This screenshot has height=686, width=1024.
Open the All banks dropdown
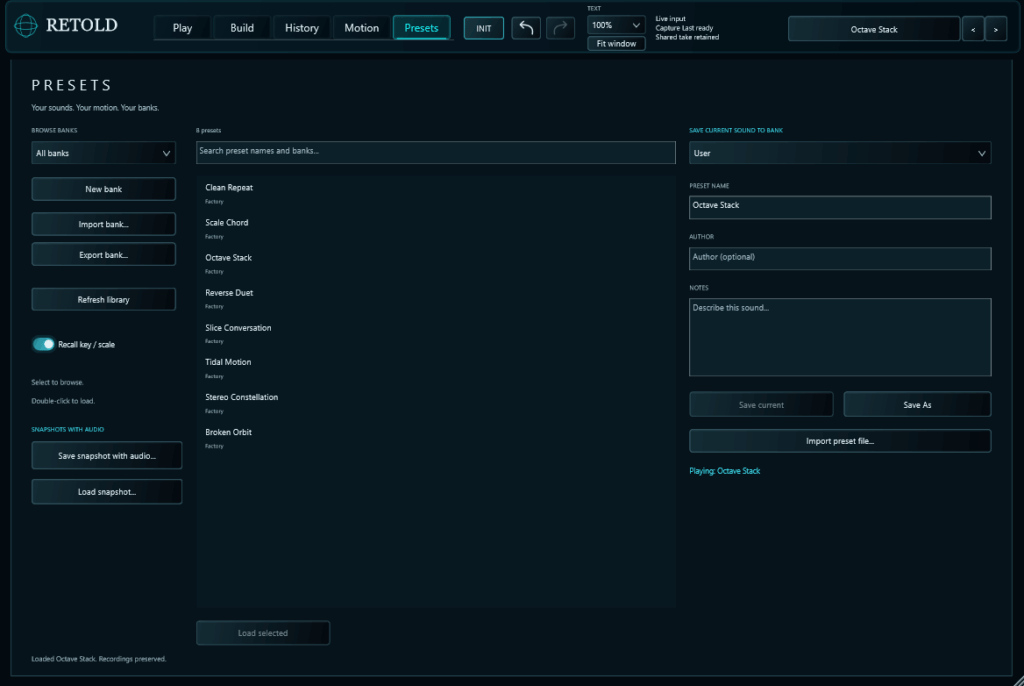[103, 153]
